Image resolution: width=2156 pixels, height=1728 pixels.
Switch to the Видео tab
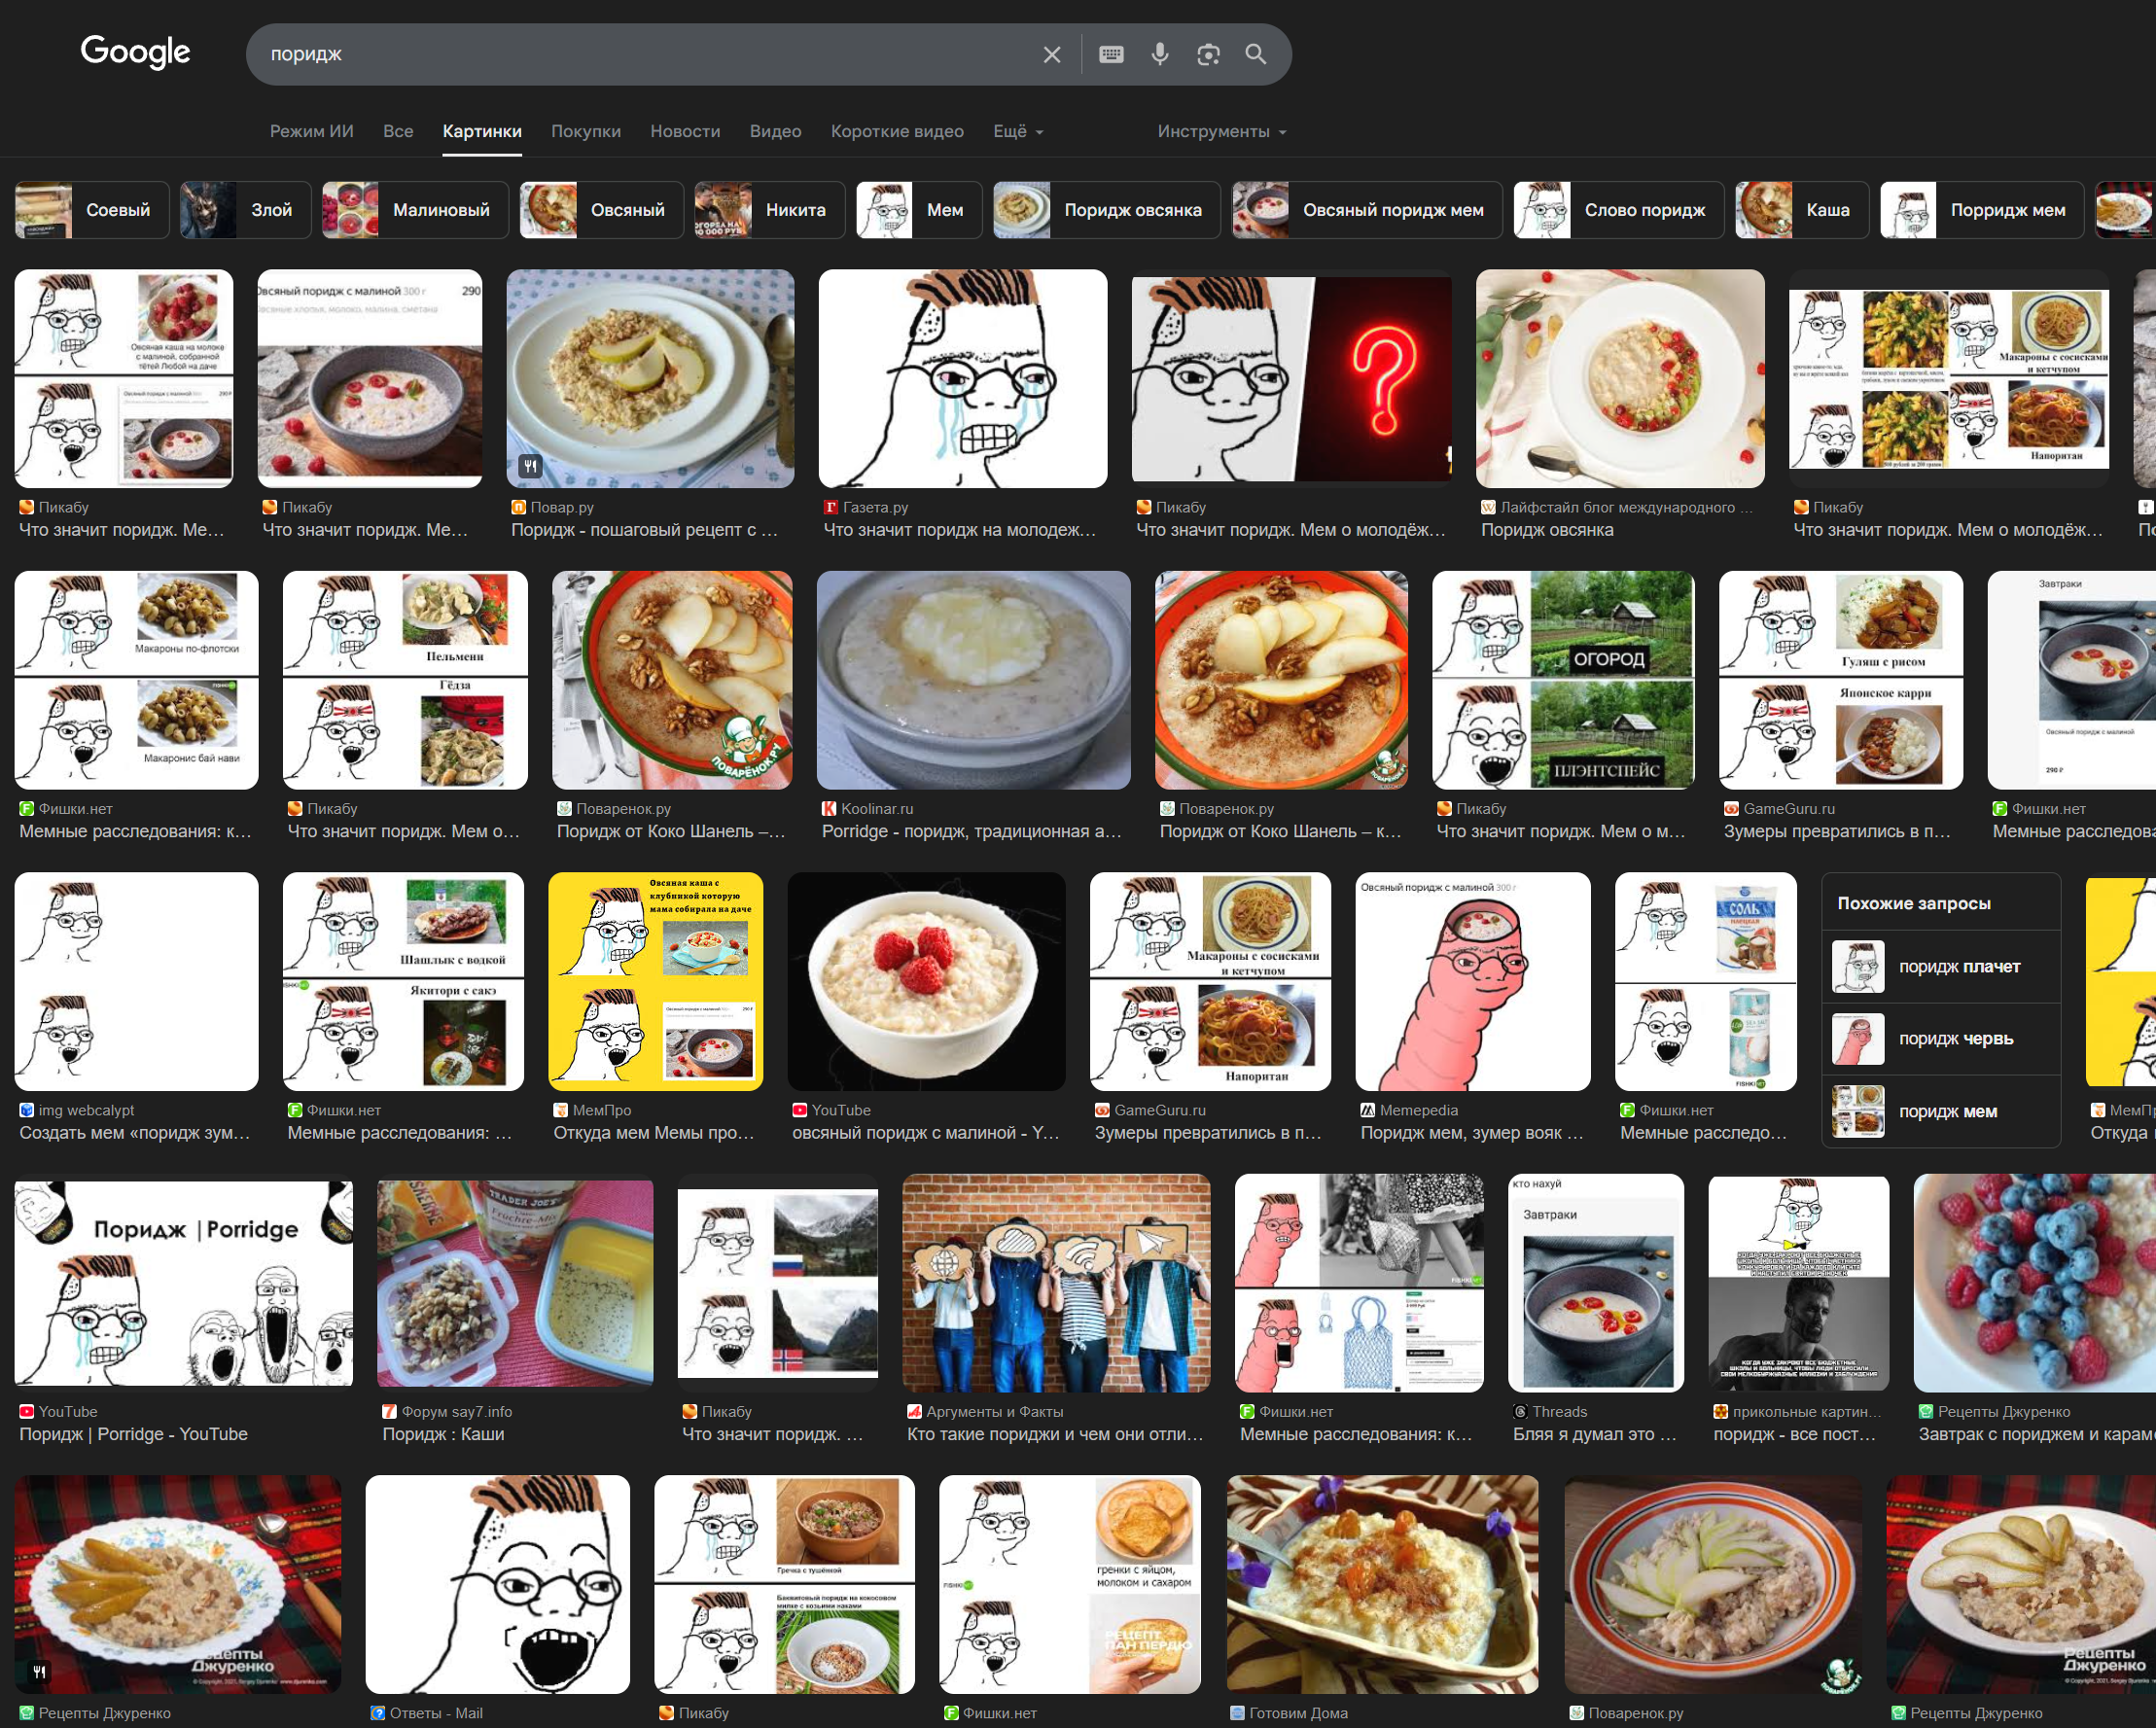pyautogui.click(x=775, y=131)
